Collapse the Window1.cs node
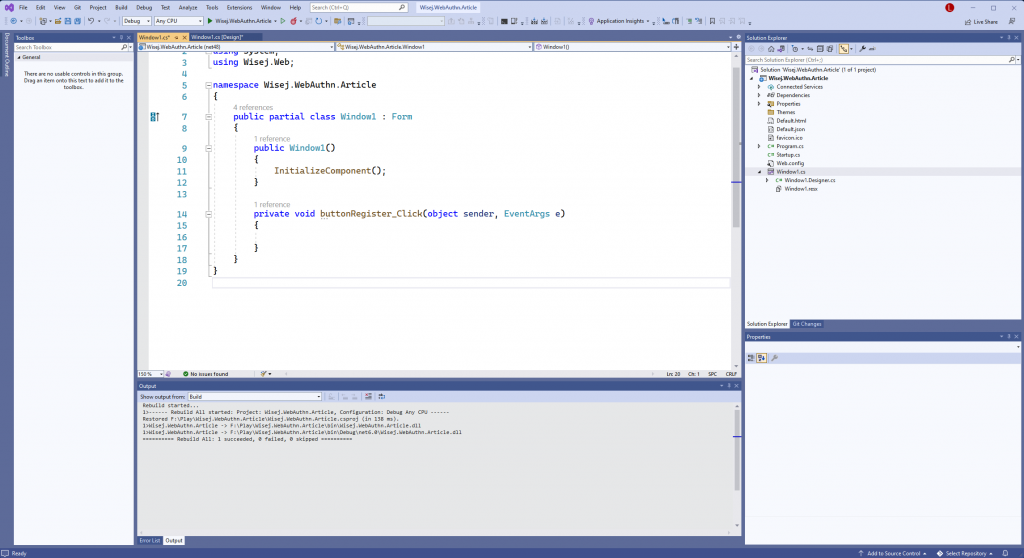The image size is (1024, 558). (759, 172)
